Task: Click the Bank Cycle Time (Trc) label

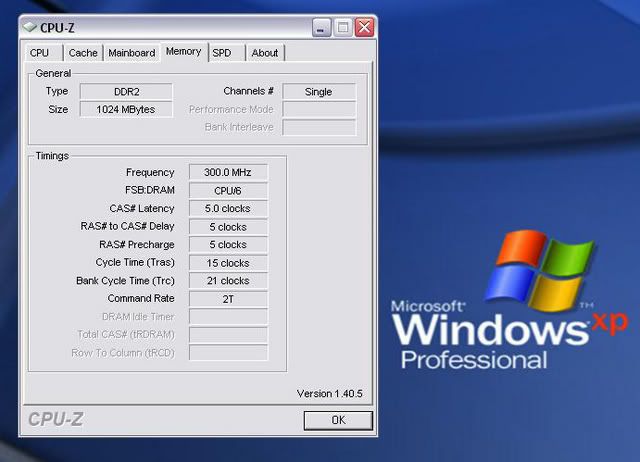Action: coord(125,281)
